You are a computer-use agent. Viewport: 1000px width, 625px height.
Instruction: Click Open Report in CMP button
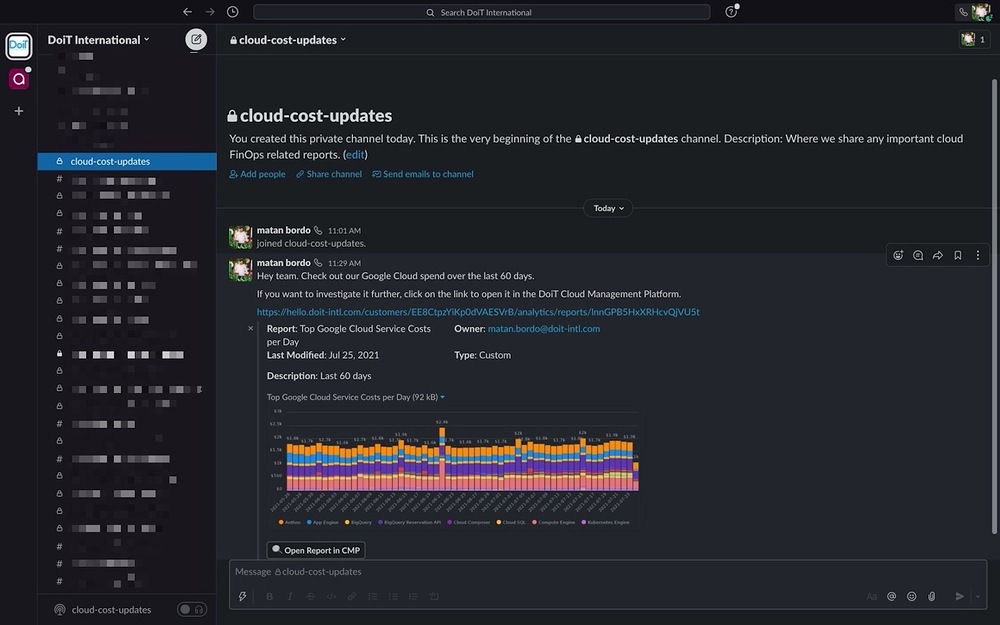316,550
